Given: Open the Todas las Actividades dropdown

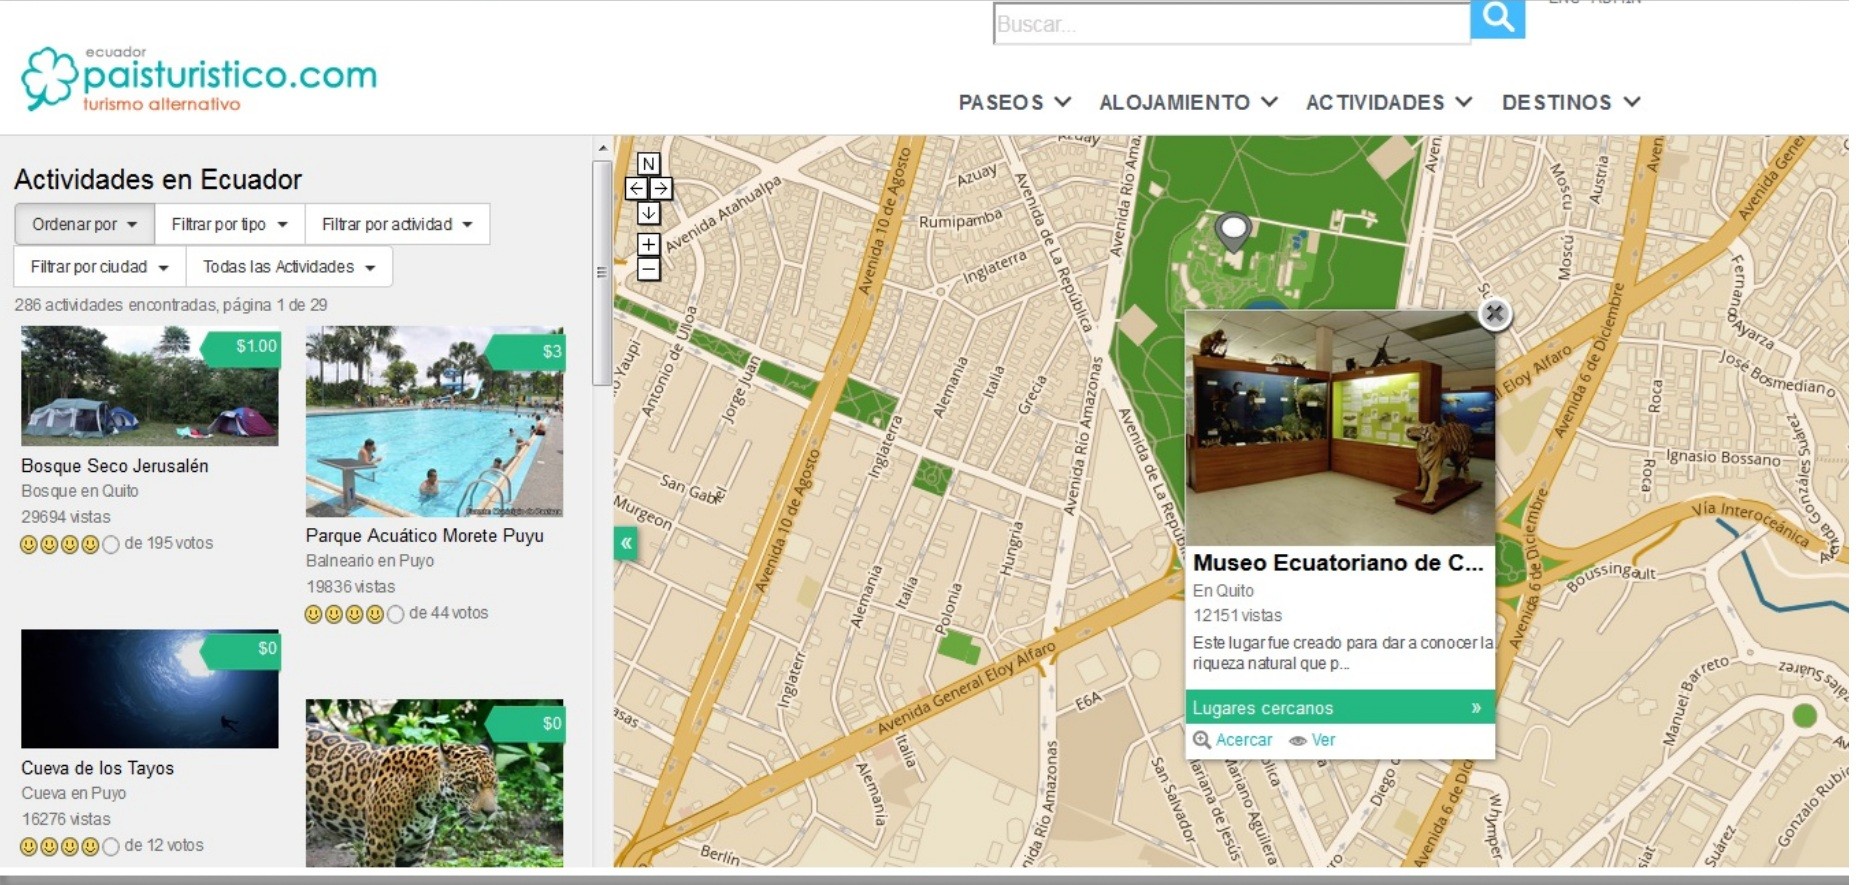Looking at the screenshot, I should click(x=289, y=267).
